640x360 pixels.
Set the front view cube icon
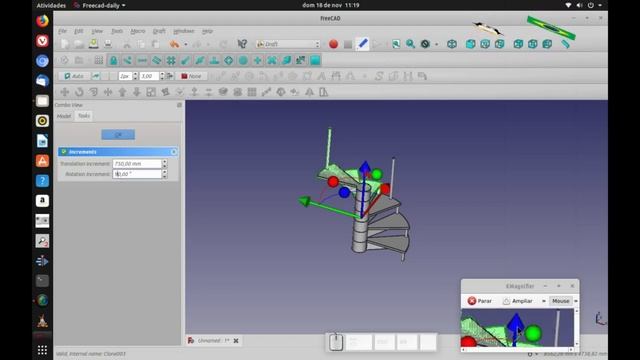[x=471, y=44]
